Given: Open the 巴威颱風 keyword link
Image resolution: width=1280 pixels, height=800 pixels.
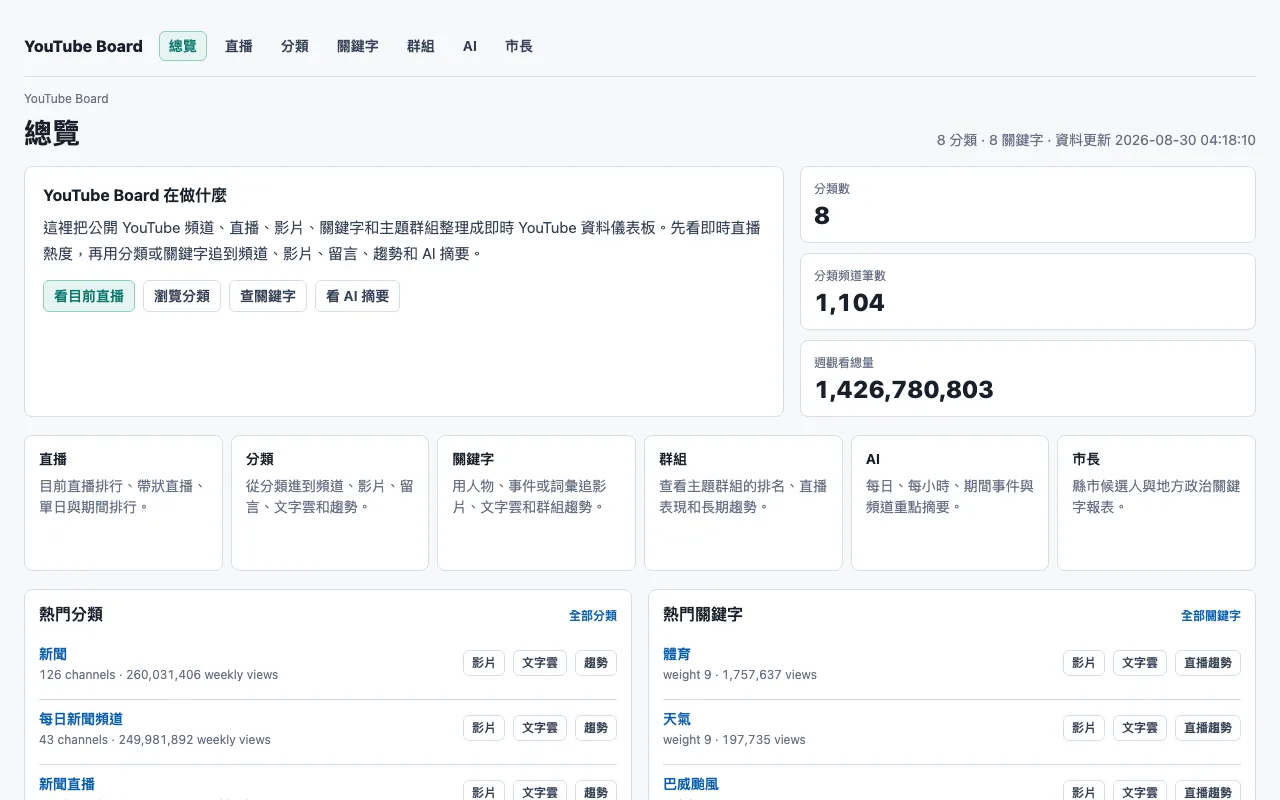Looking at the screenshot, I should click(691, 784).
